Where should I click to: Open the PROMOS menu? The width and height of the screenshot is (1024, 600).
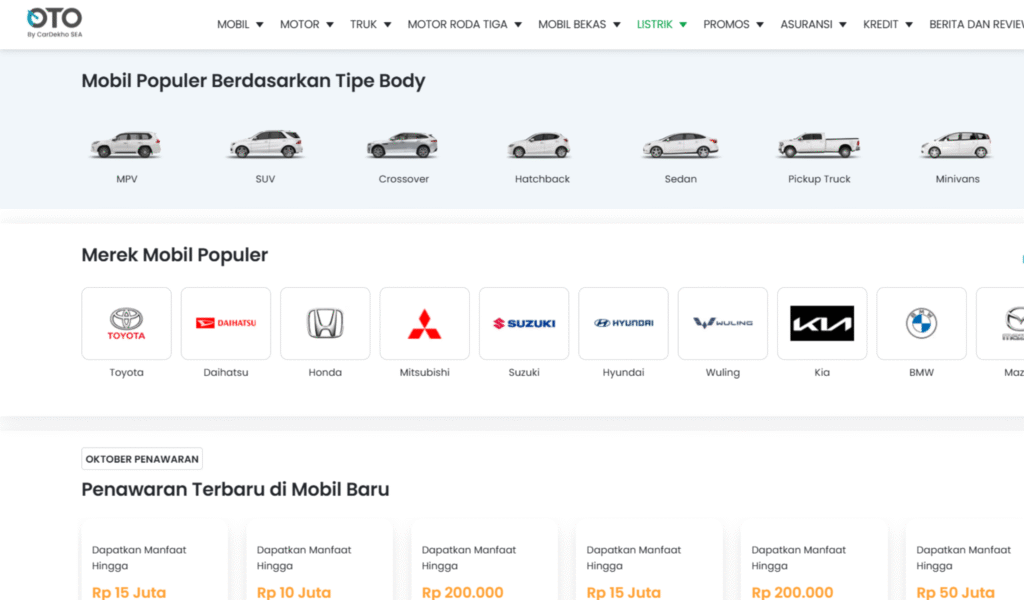pos(733,24)
